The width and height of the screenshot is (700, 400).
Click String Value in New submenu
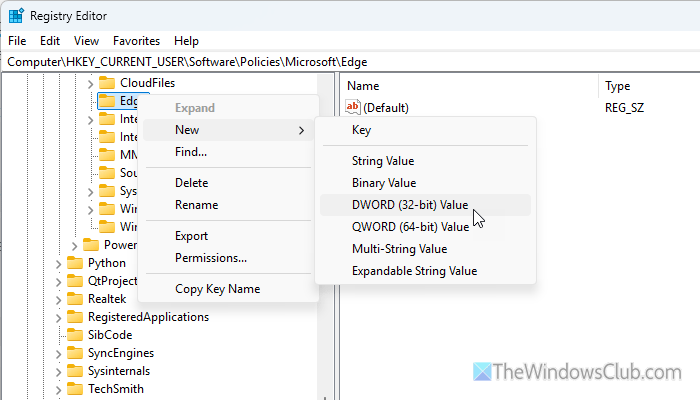pyautogui.click(x=383, y=160)
